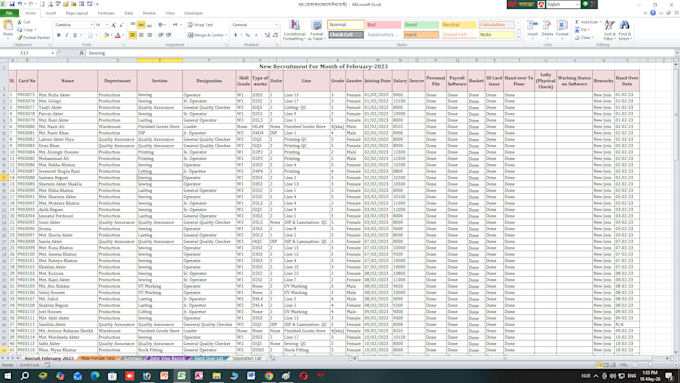Click the Format Painter brush icon
Viewport: 680px width, 383px height.
[20, 38]
